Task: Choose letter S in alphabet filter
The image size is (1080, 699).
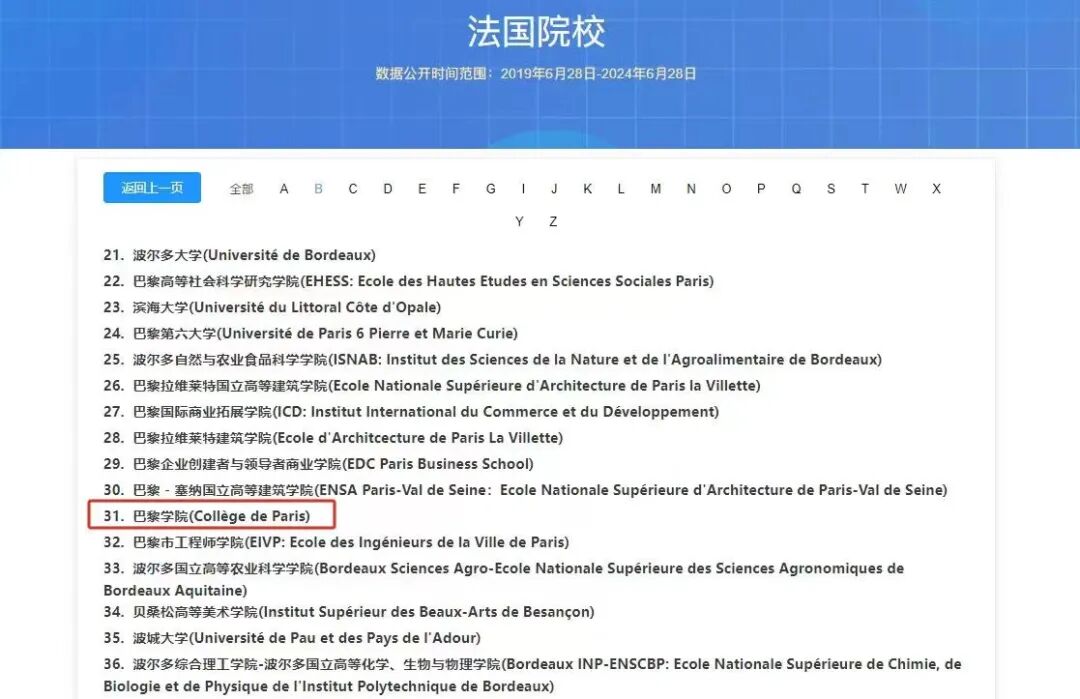Action: pyautogui.click(x=830, y=189)
